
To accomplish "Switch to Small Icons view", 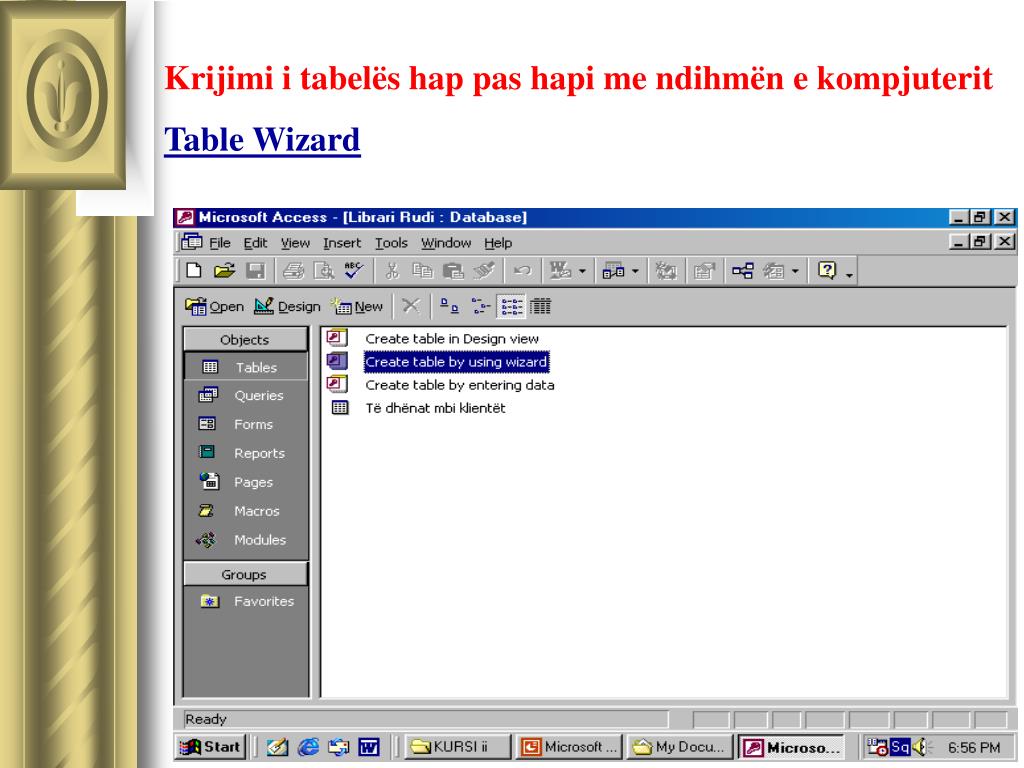I will pyautogui.click(x=481, y=306).
